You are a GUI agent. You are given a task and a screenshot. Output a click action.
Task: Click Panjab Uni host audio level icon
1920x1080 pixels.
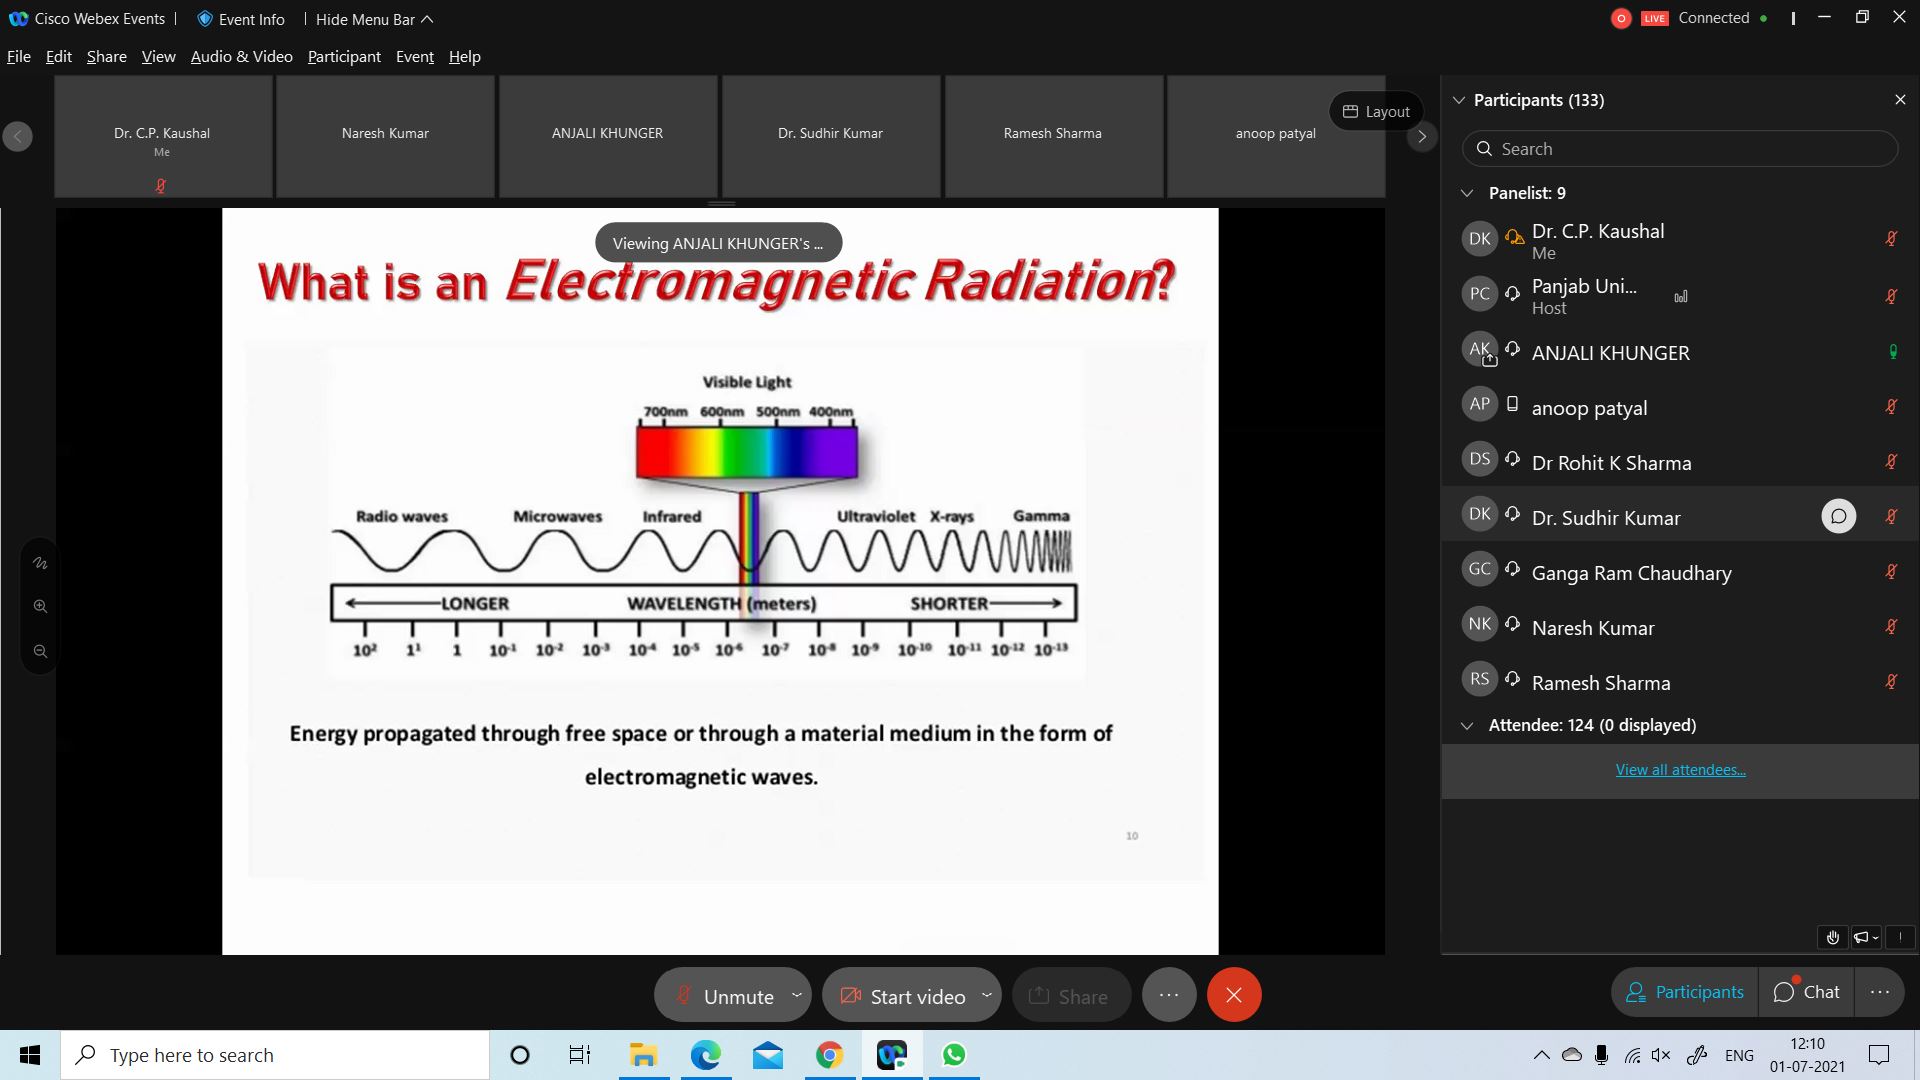1681,296
